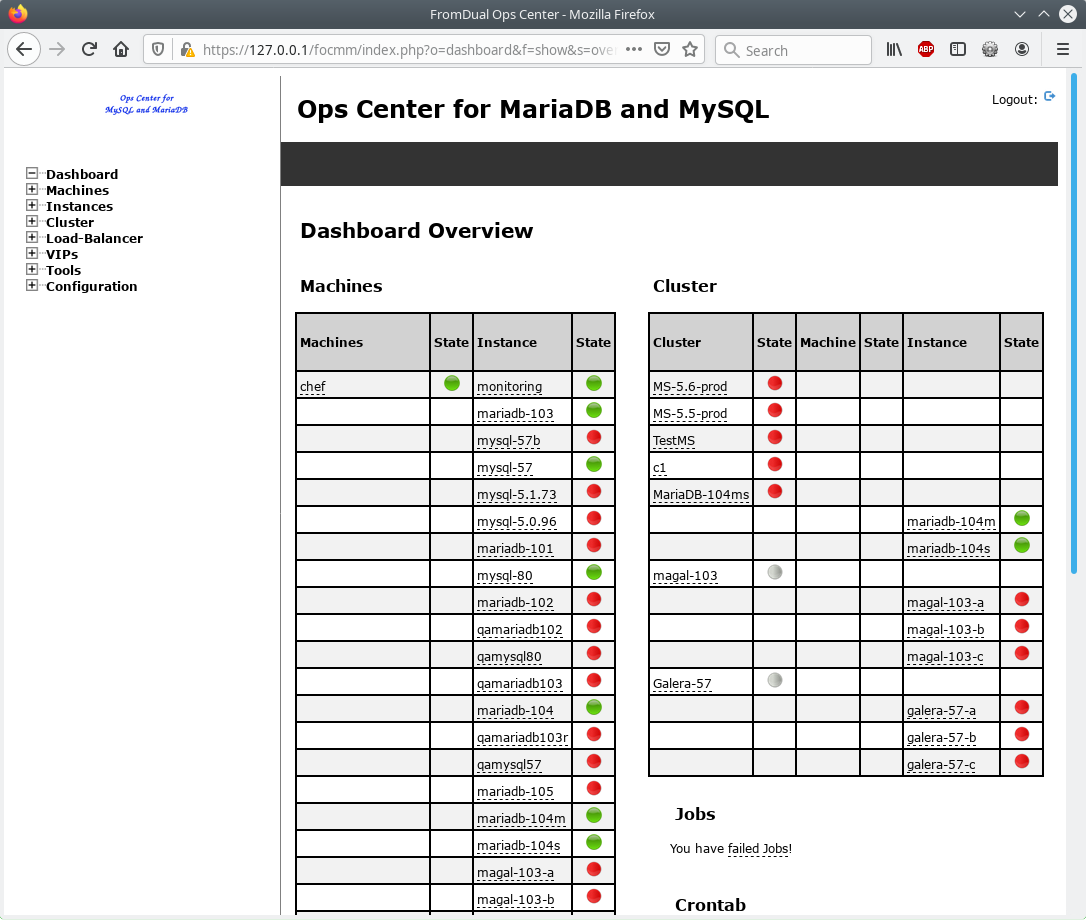Open the Firefox account icon
Screen dimensions: 1086x920
click(x=1022, y=49)
